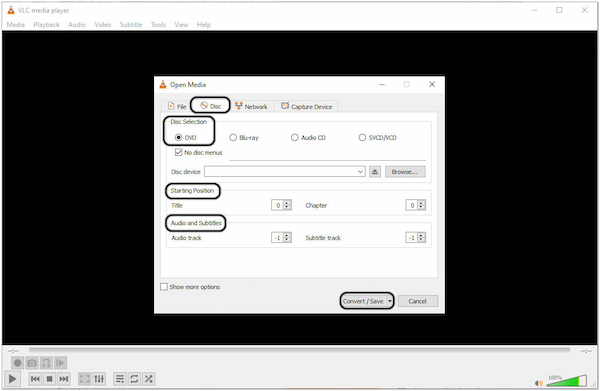This screenshot has width=600, height=391.
Task: Switch to the Capture Device tab
Action: 306,106
